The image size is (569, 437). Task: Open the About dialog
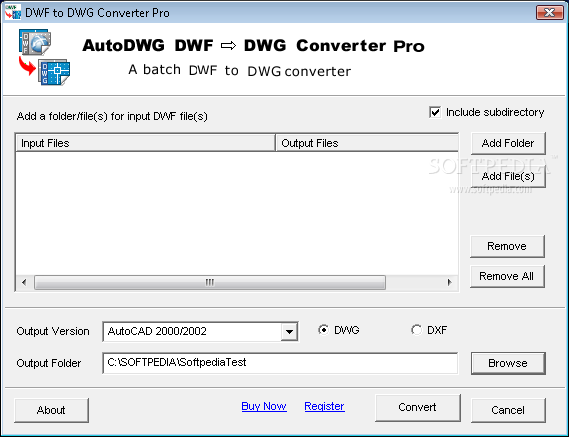coord(51,410)
